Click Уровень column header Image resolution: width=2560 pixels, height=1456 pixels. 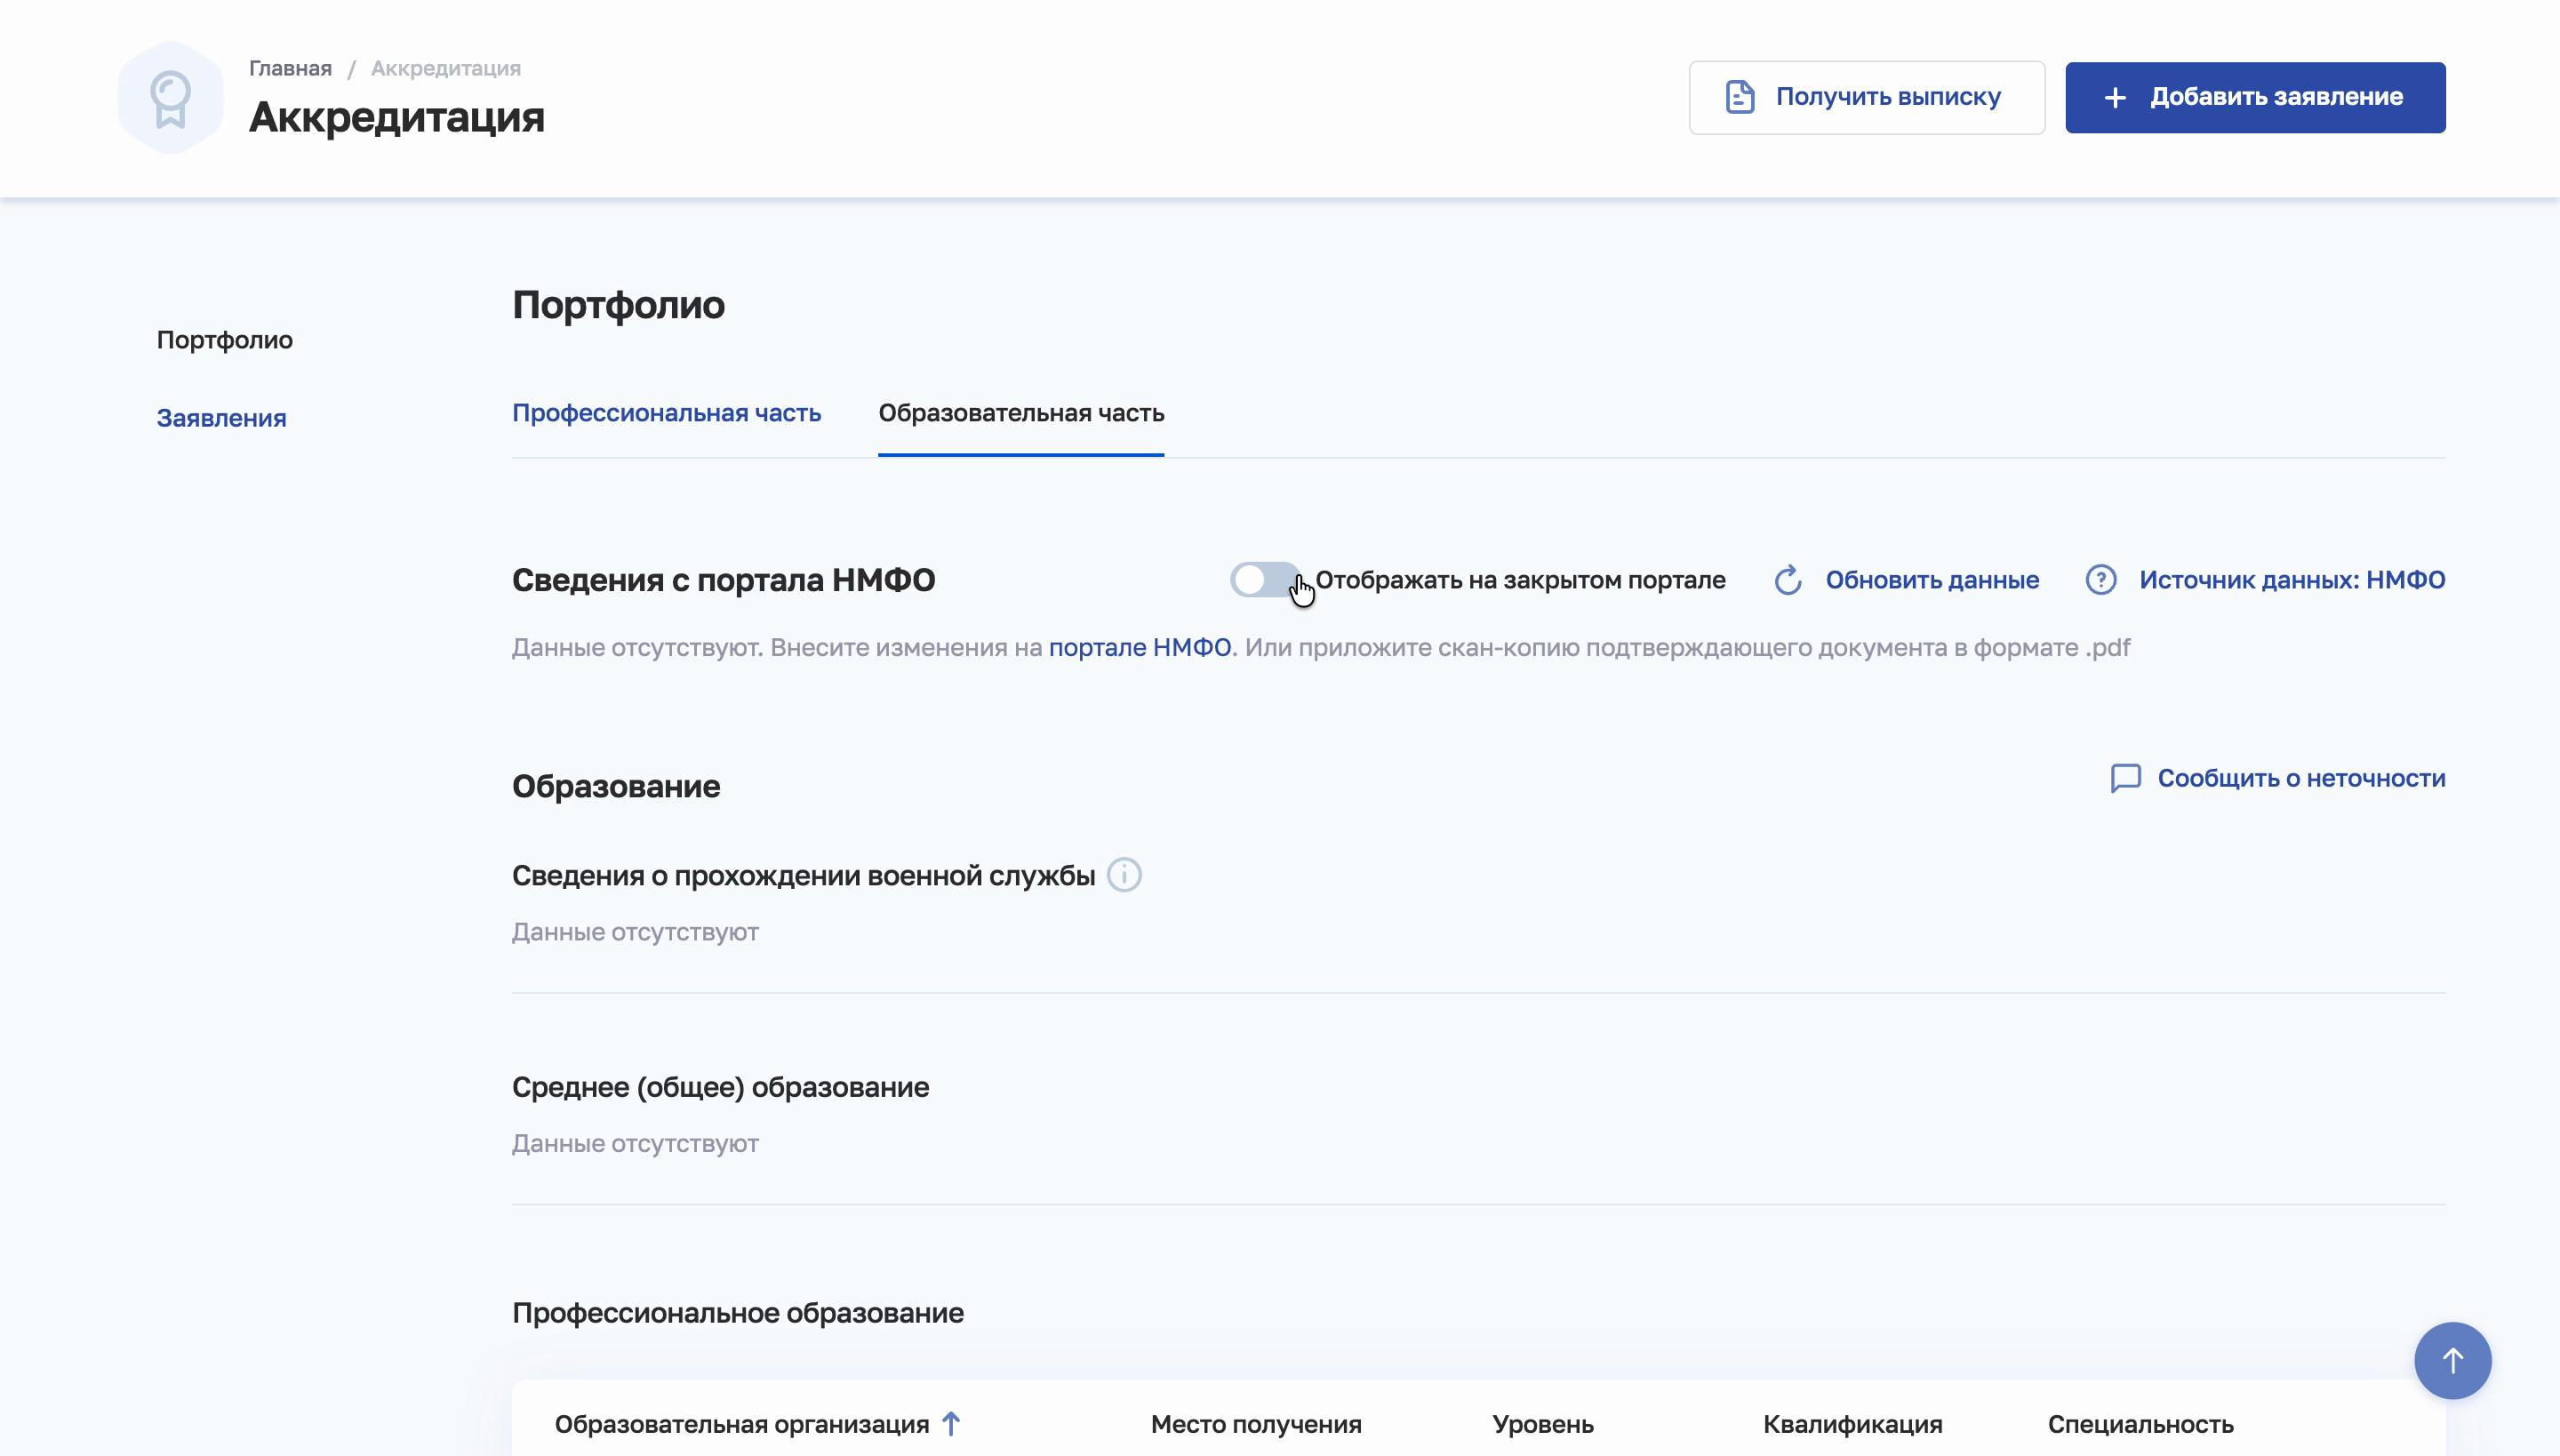[x=1542, y=1424]
